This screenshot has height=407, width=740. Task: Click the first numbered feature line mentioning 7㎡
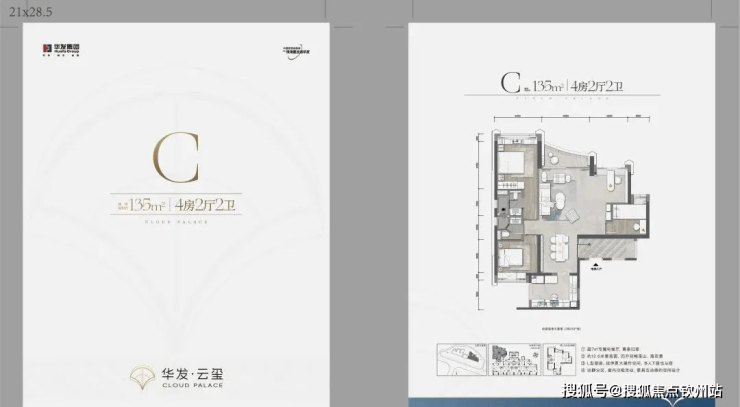pos(611,350)
